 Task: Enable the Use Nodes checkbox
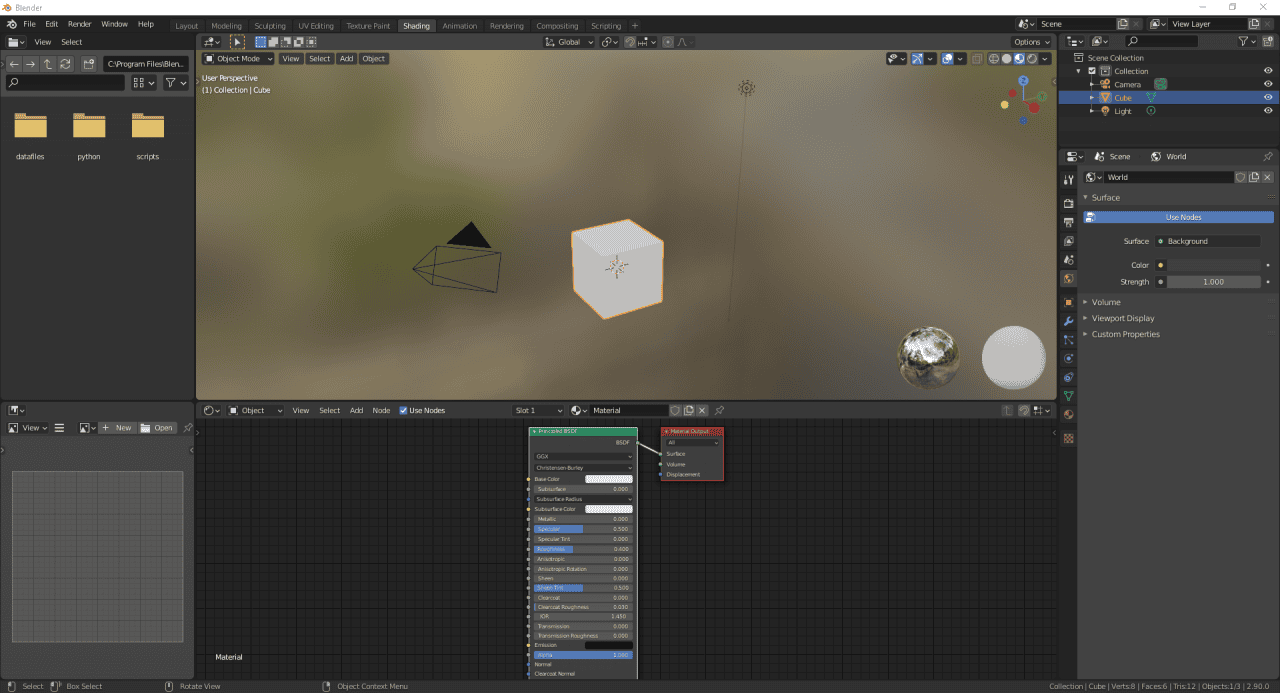coord(404,410)
